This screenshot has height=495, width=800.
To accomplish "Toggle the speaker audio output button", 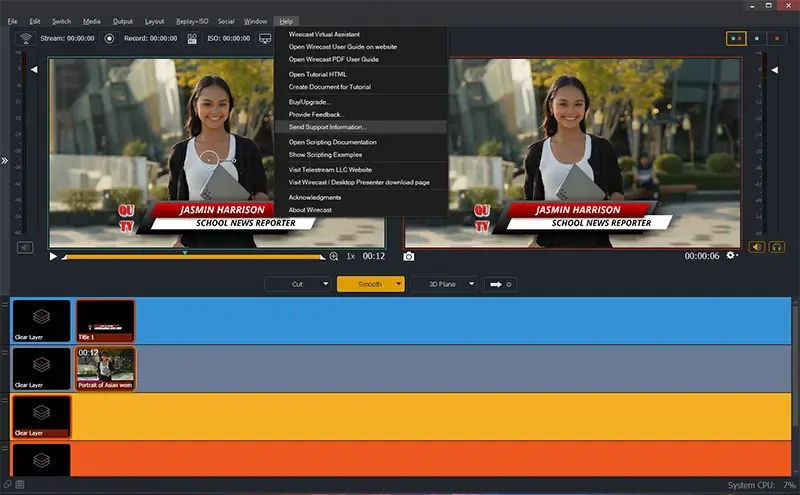I will tap(757, 248).
